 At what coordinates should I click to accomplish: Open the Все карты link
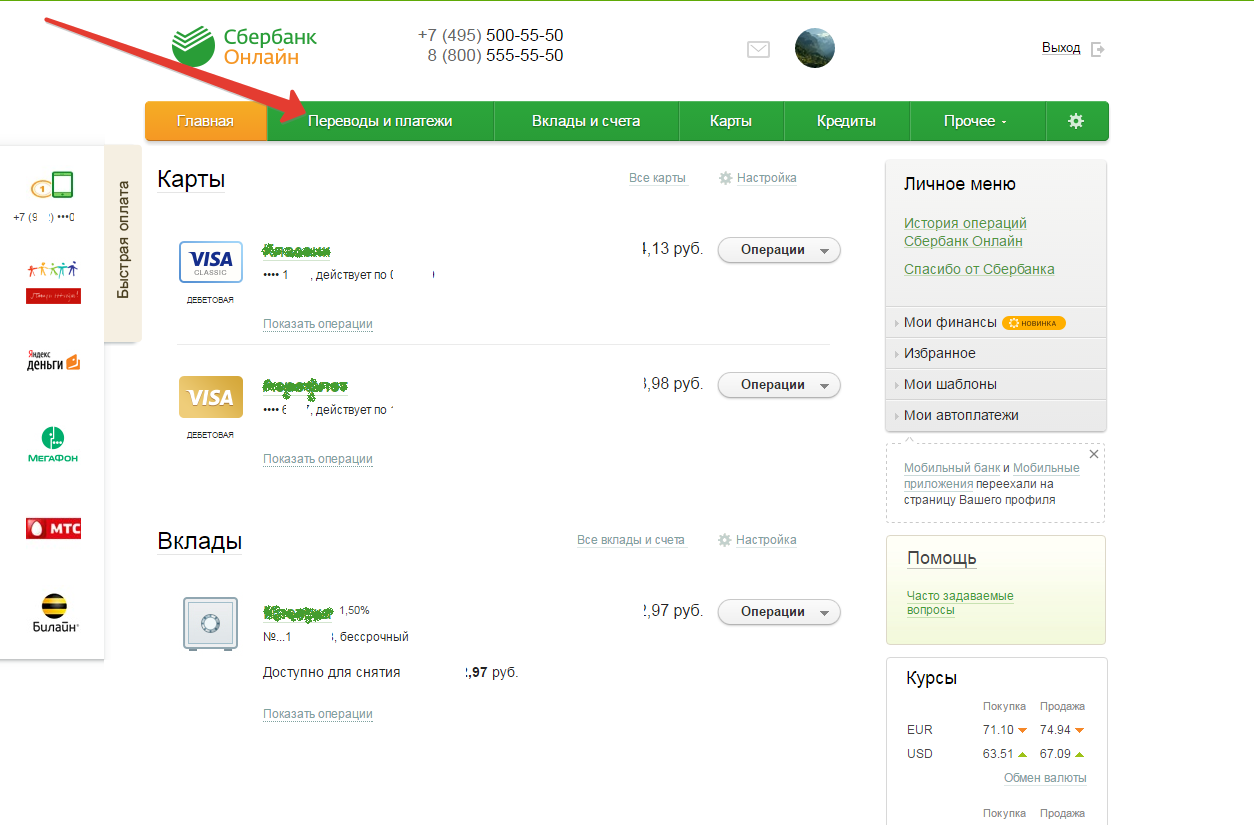point(657,178)
